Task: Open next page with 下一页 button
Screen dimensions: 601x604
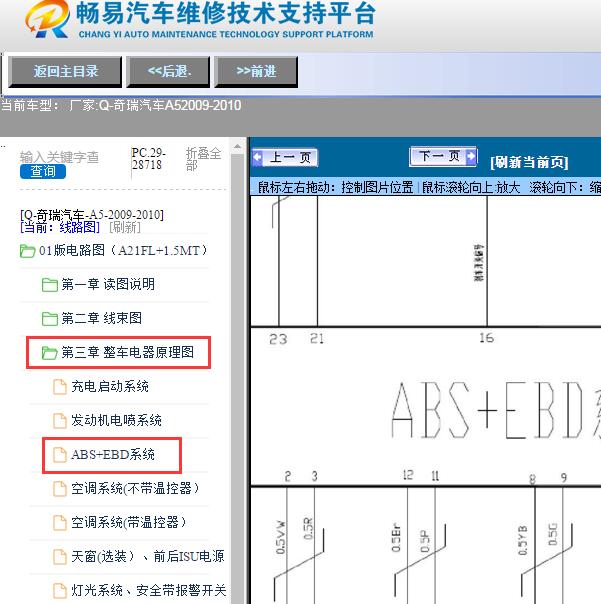Action: [443, 156]
